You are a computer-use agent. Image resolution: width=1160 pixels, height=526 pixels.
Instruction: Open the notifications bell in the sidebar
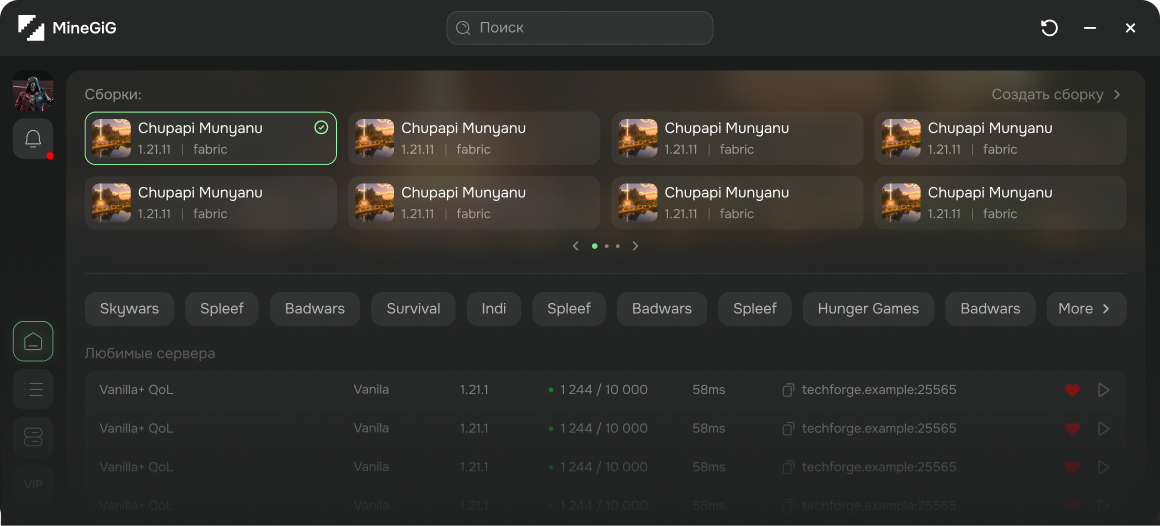pyautogui.click(x=33, y=138)
